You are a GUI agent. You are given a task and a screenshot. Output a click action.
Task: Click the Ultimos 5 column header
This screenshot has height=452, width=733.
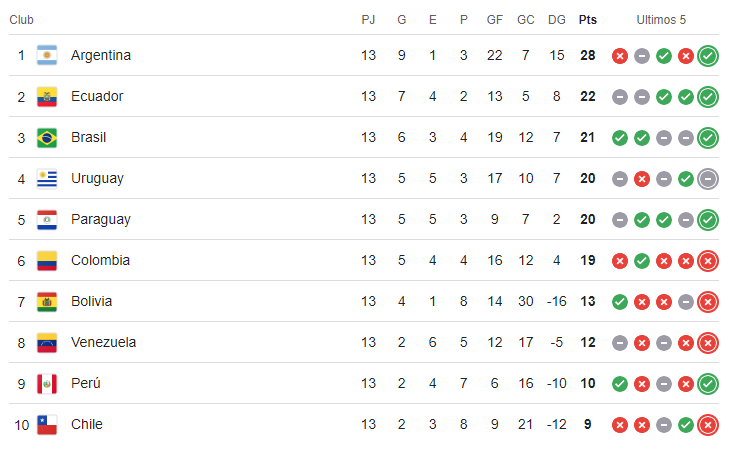tap(662, 20)
